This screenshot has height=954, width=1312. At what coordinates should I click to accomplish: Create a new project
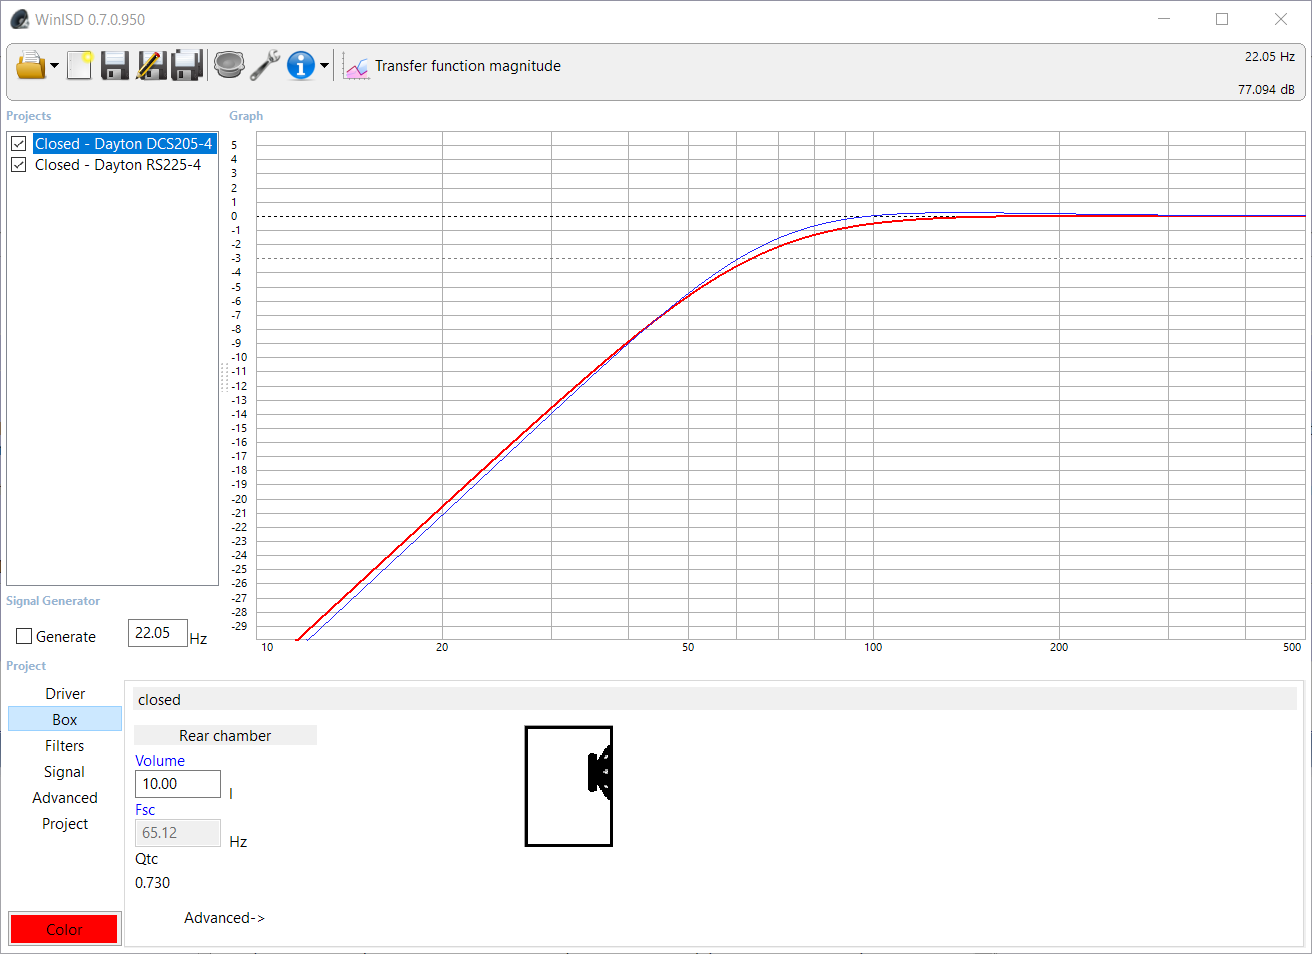click(x=79, y=66)
